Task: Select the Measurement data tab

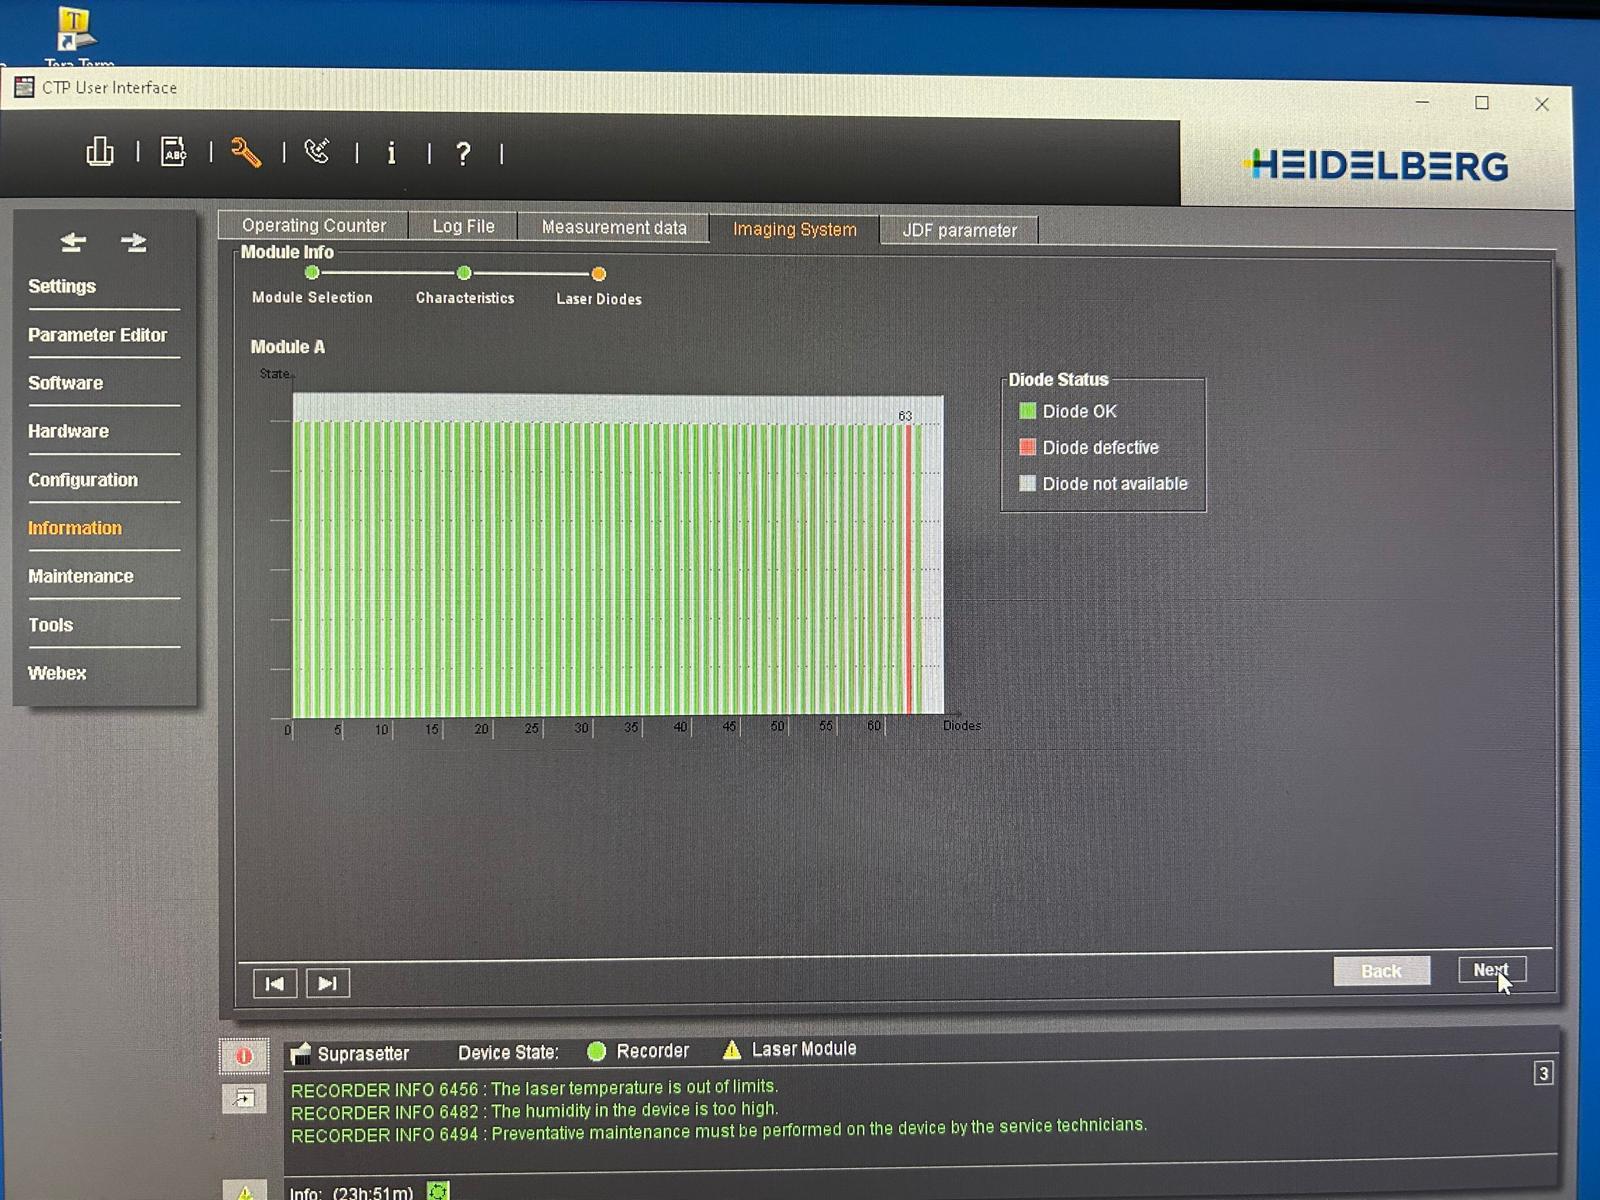Action: click(613, 228)
